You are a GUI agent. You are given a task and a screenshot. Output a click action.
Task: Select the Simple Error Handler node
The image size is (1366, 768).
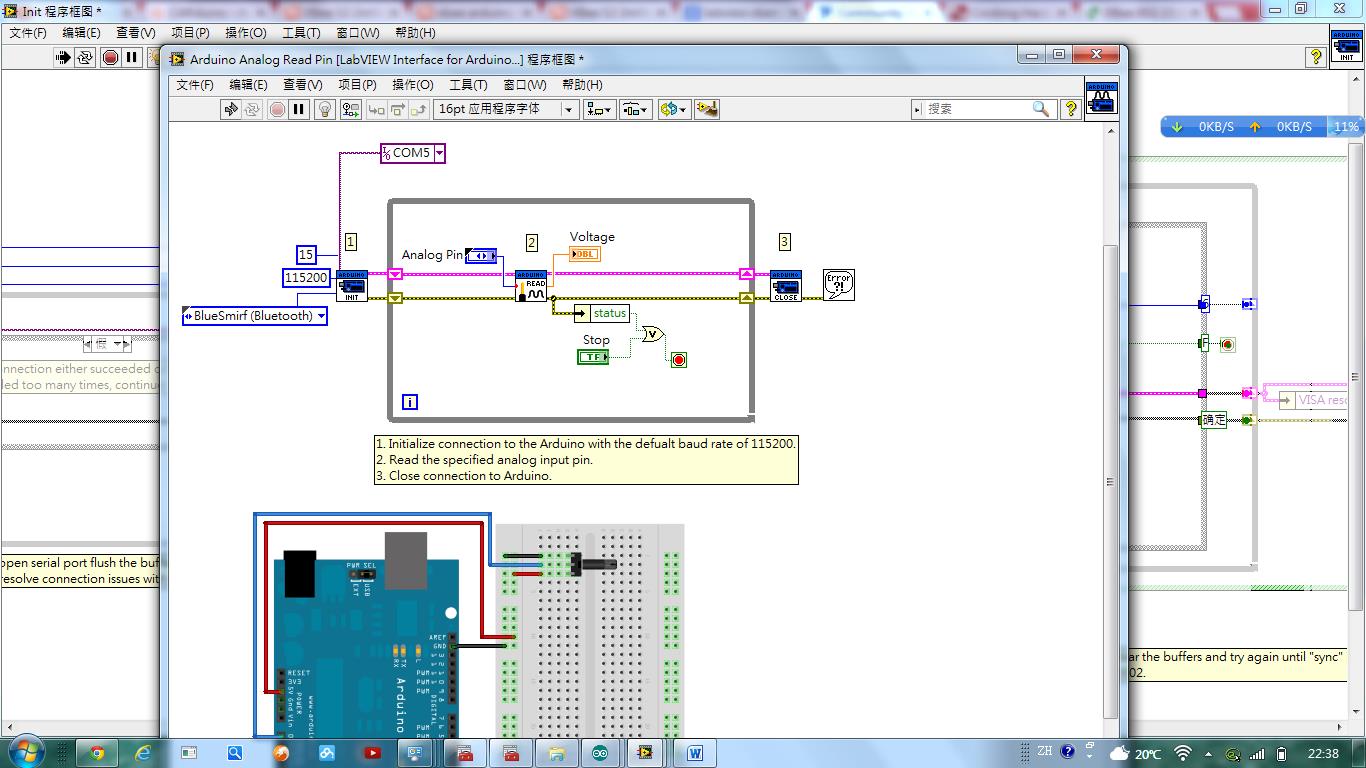tap(838, 285)
